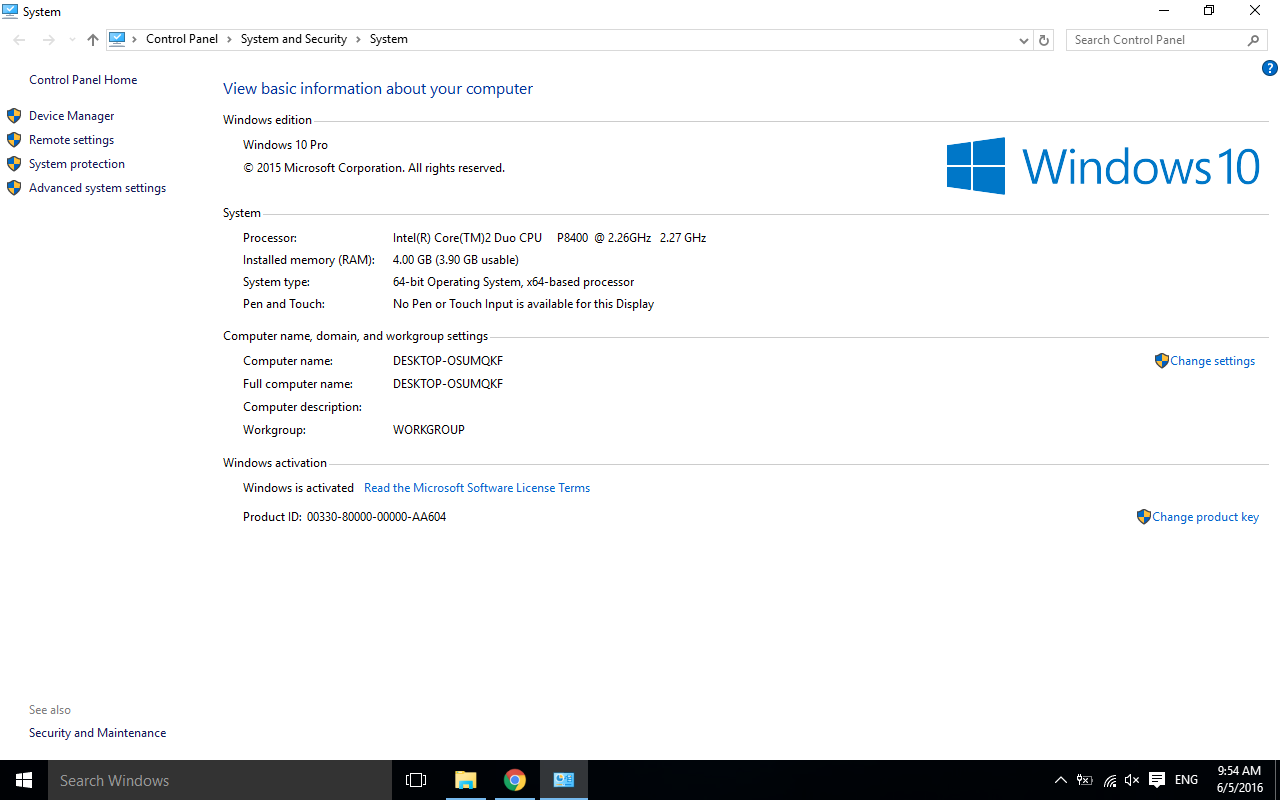Click the muted volume tray icon
Screen dimensions: 1280x800
1132,780
